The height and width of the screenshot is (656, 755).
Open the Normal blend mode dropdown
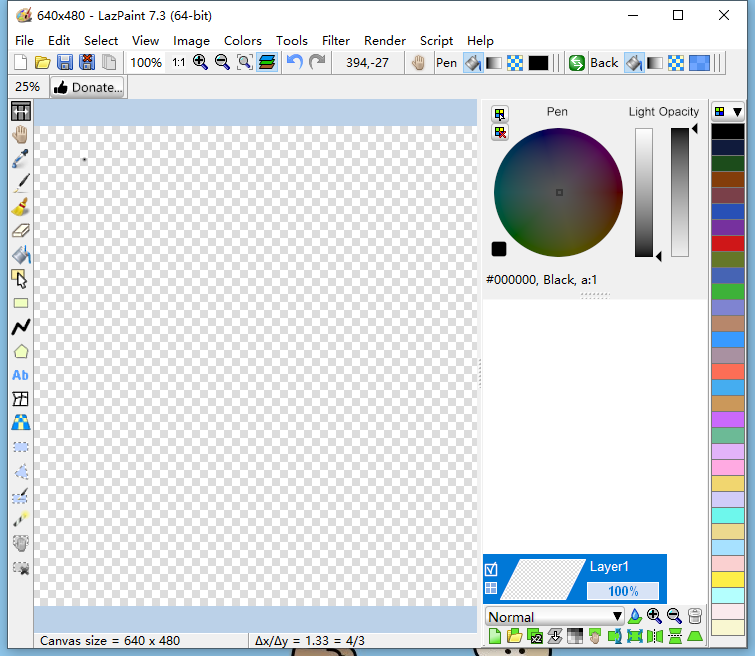(554, 617)
